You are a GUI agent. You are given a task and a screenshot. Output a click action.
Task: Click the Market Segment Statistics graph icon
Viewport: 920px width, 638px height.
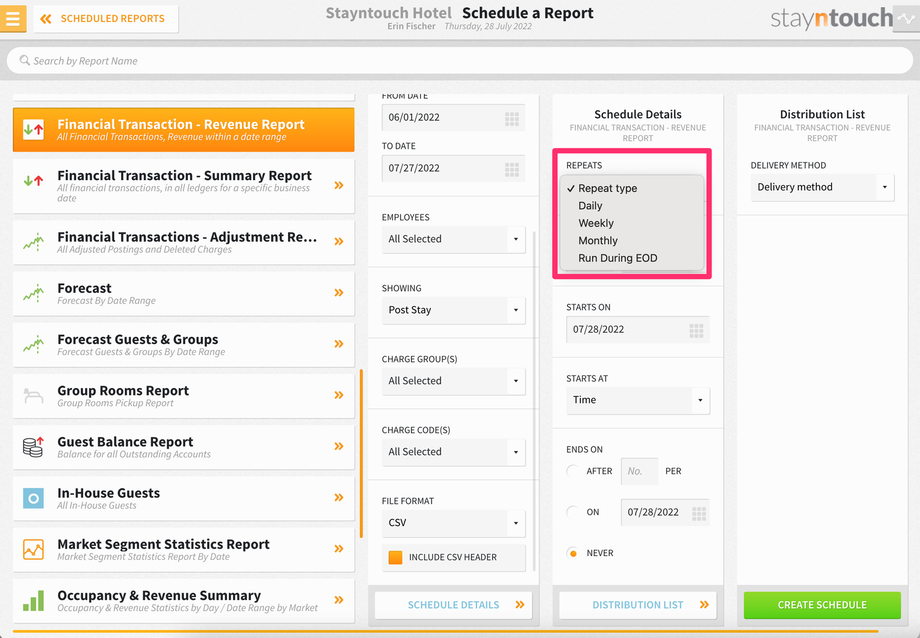pyautogui.click(x=33, y=549)
